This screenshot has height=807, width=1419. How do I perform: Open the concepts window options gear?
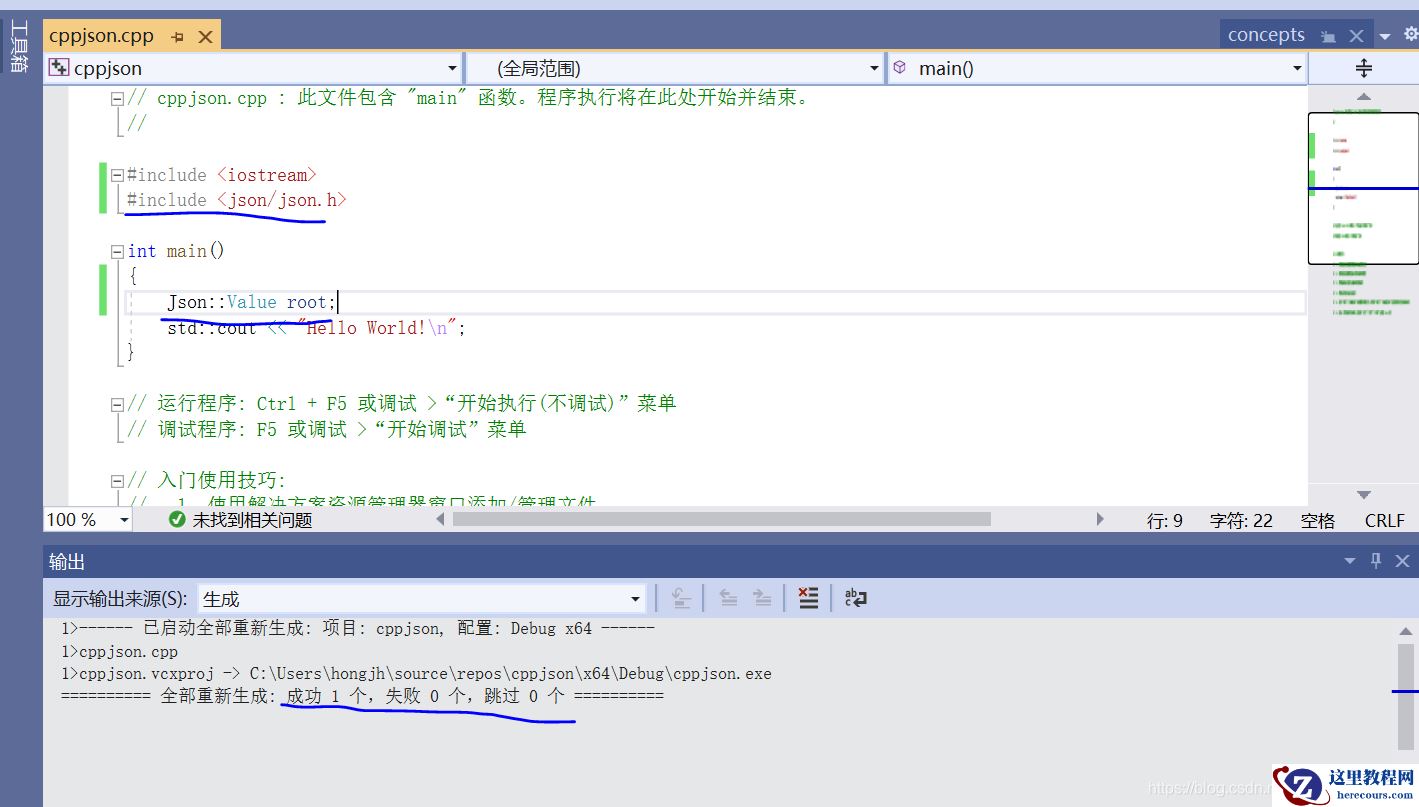[x=1411, y=33]
